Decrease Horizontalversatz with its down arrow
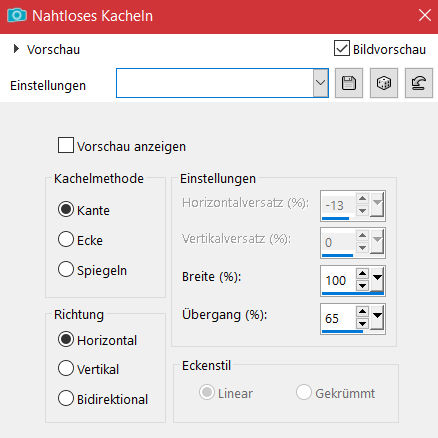The width and height of the screenshot is (438, 438). 362,211
